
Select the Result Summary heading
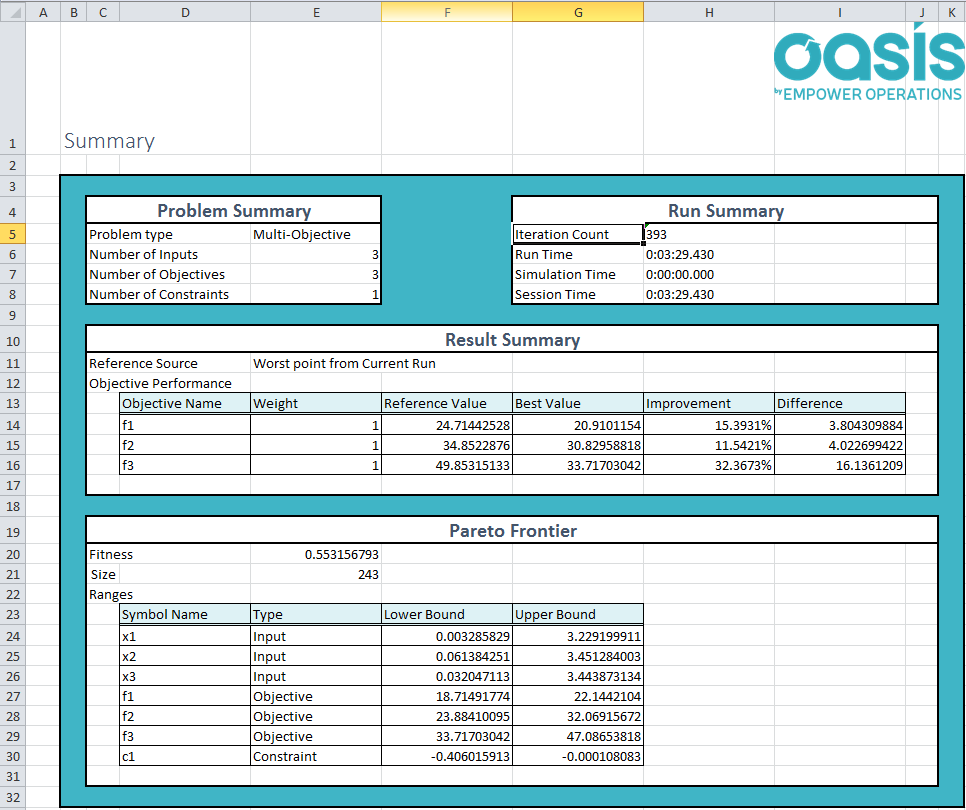click(x=513, y=339)
